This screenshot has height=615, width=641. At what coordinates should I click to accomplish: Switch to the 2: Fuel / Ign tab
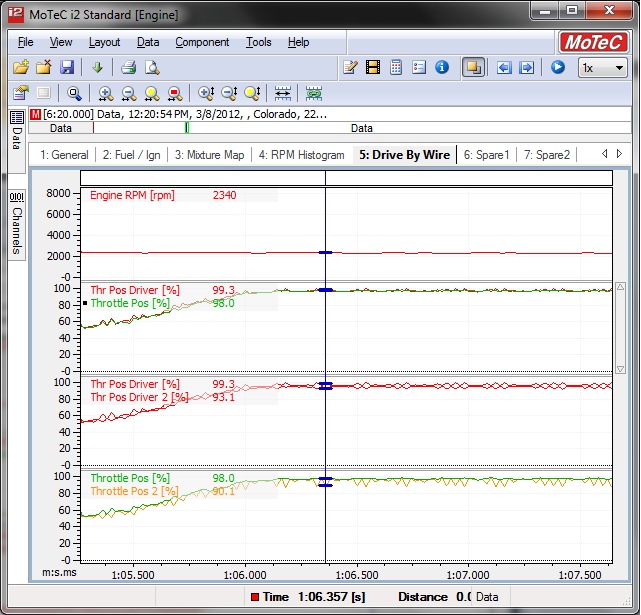click(131, 155)
